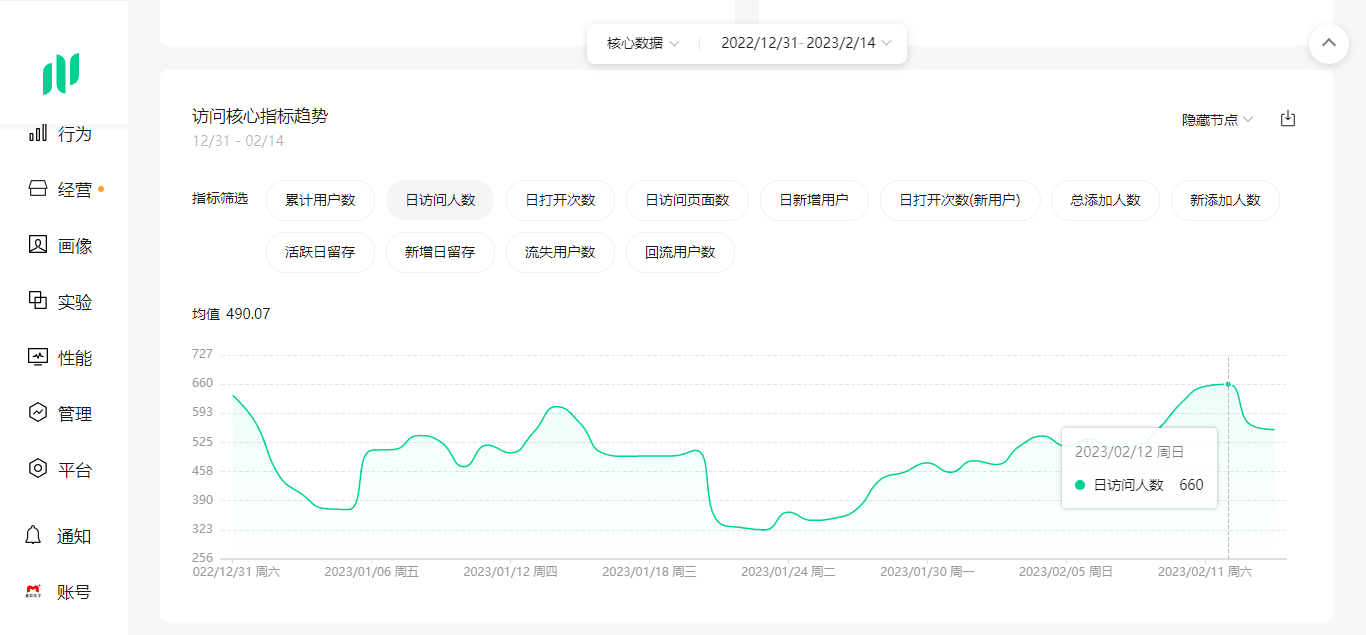Image resolution: width=1366 pixels, height=635 pixels.
Task: Open the 管理 (Management) section icon
Action: point(36,412)
